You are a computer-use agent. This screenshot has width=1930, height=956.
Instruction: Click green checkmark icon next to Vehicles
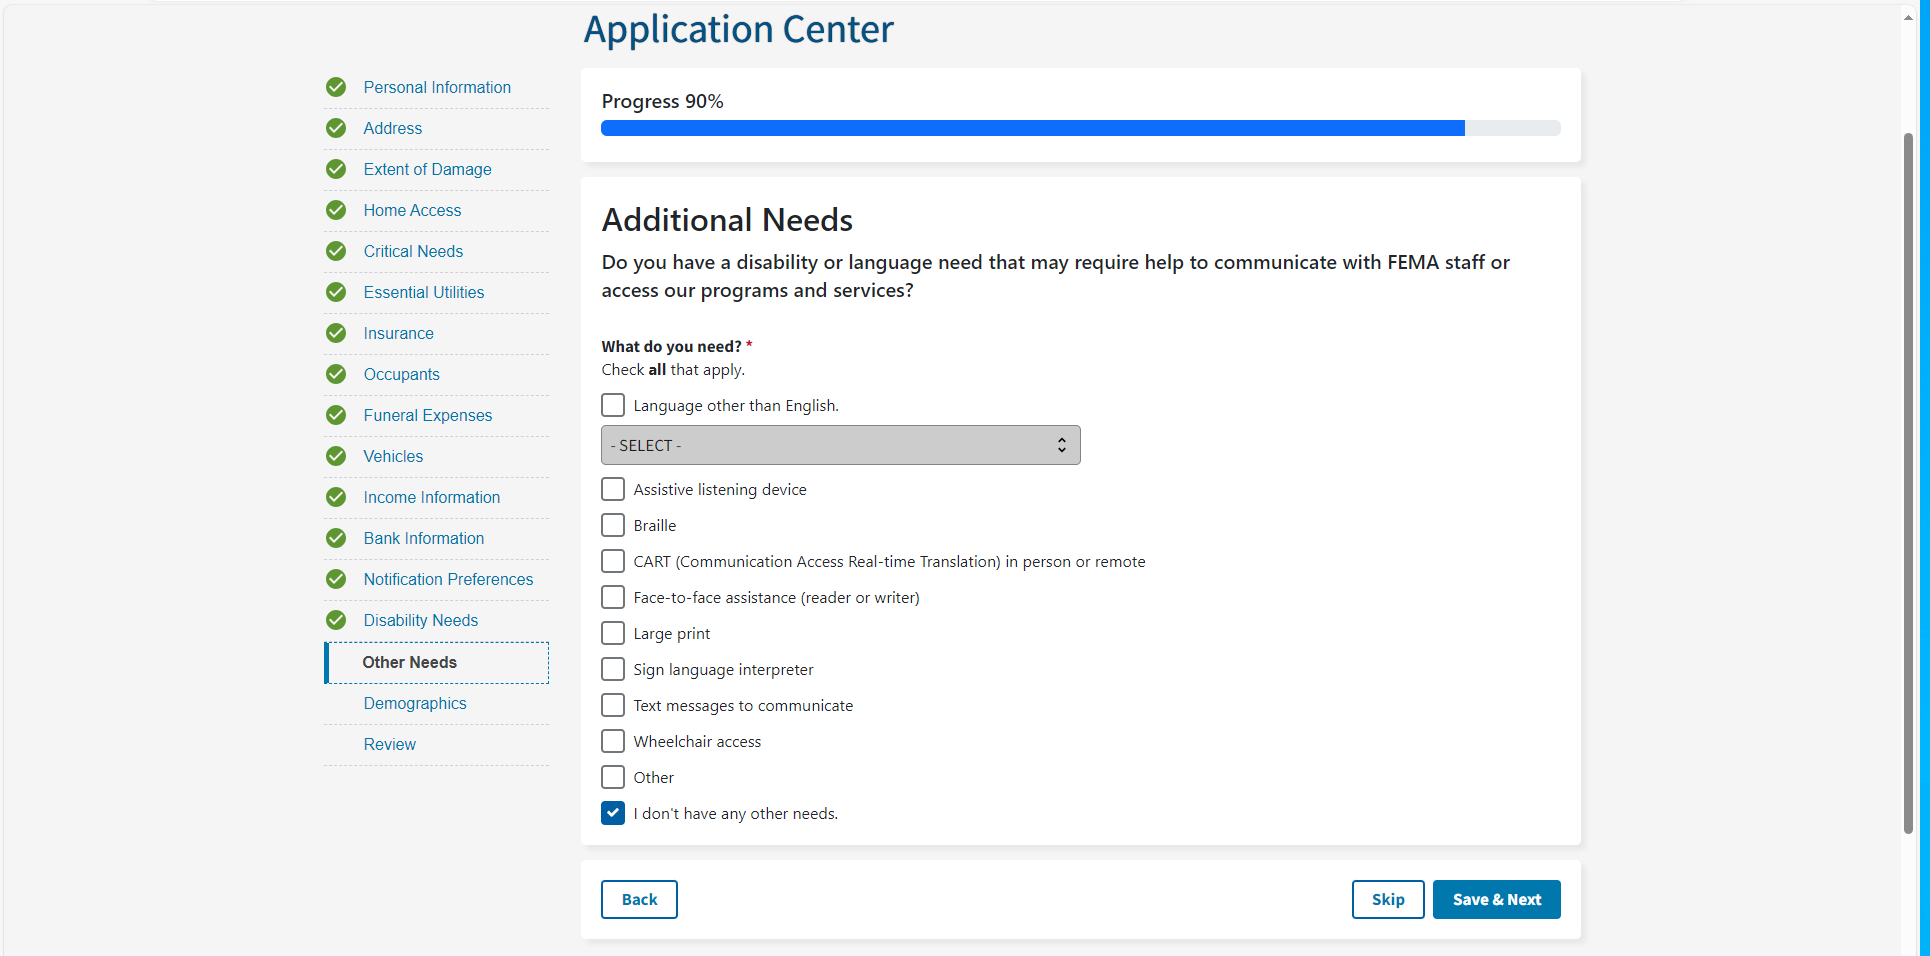pyautogui.click(x=336, y=456)
